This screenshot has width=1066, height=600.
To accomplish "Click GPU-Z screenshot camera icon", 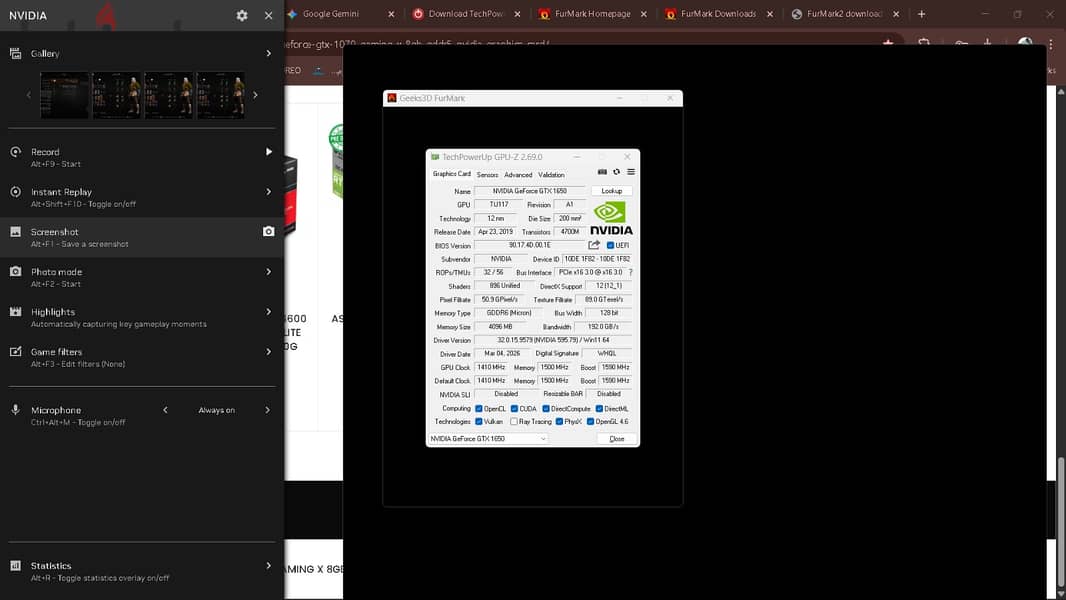I will click(x=602, y=172).
